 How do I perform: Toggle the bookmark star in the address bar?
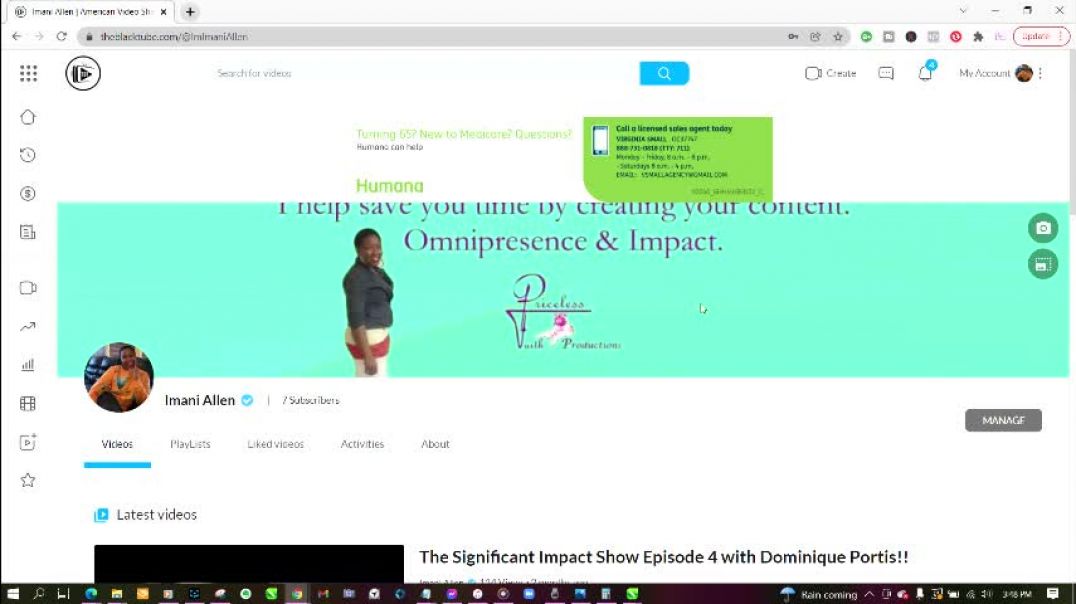[x=839, y=35]
